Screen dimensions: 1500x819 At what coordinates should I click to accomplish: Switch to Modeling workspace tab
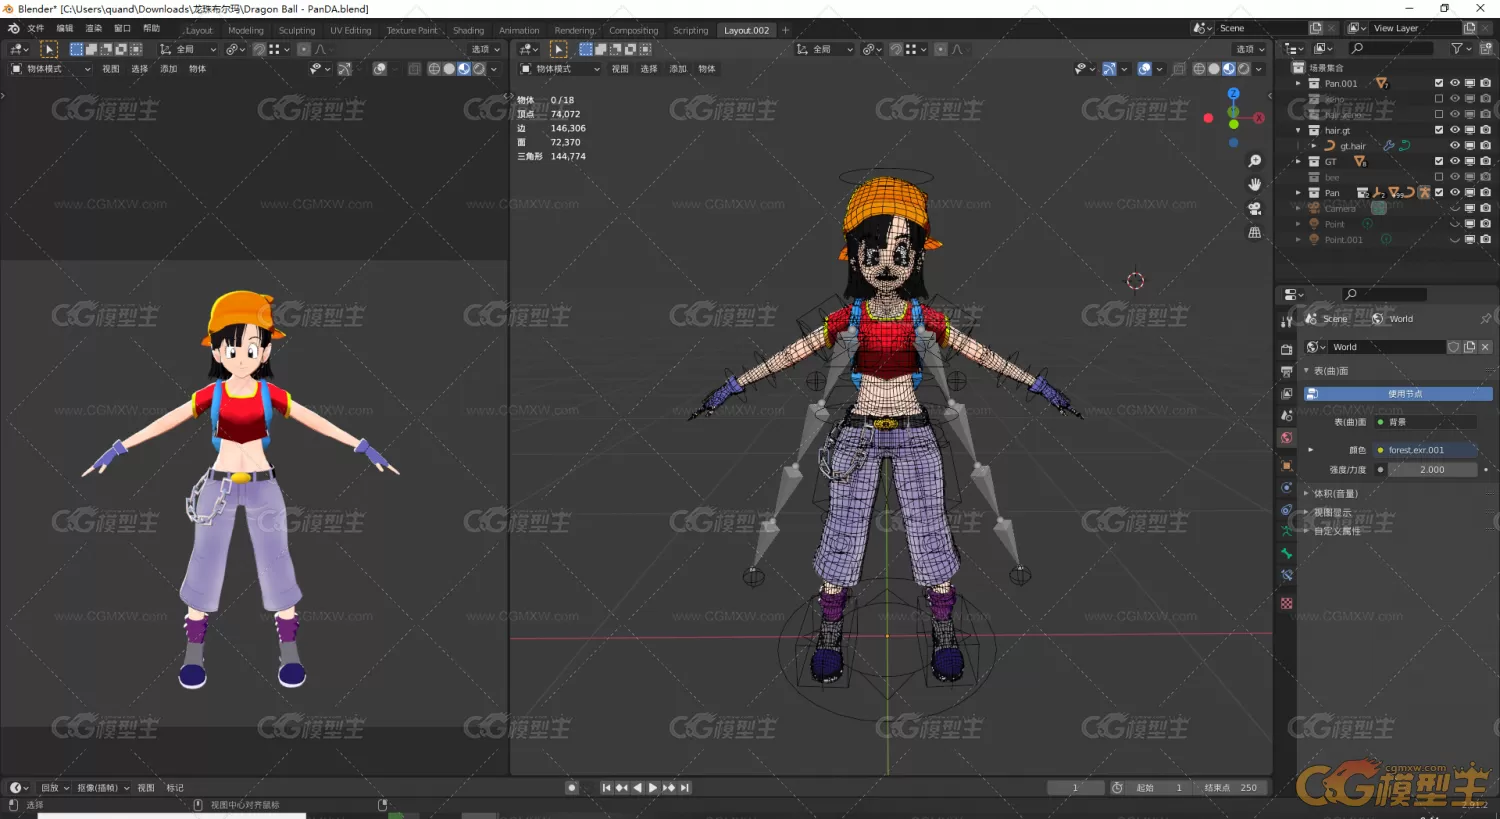[246, 30]
